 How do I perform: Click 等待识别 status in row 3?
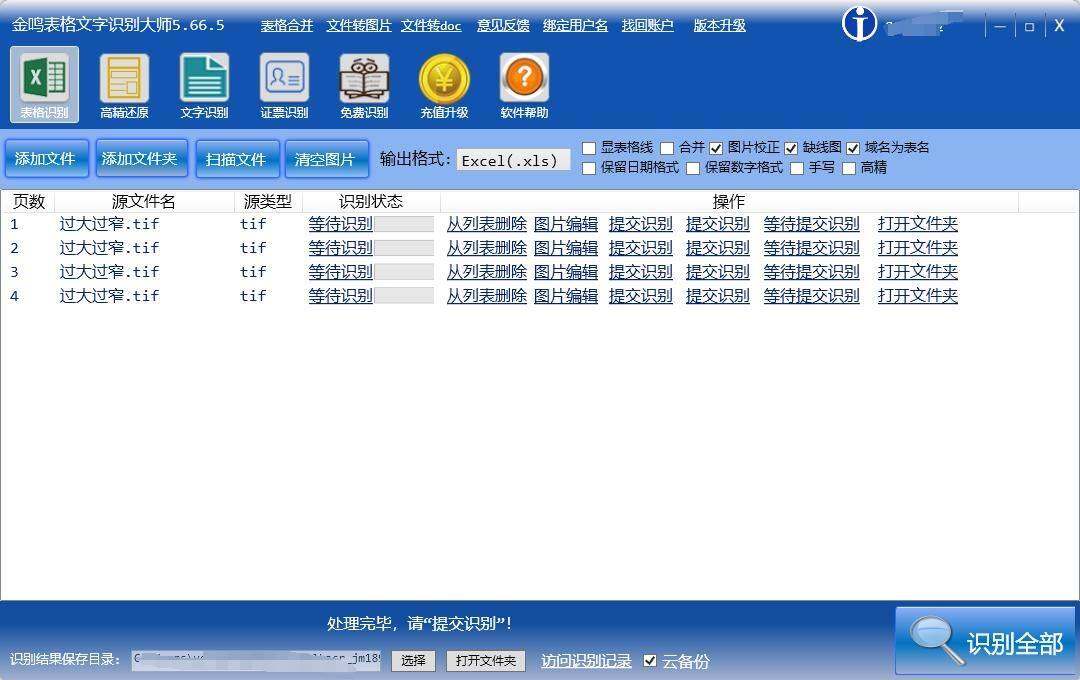pos(340,272)
